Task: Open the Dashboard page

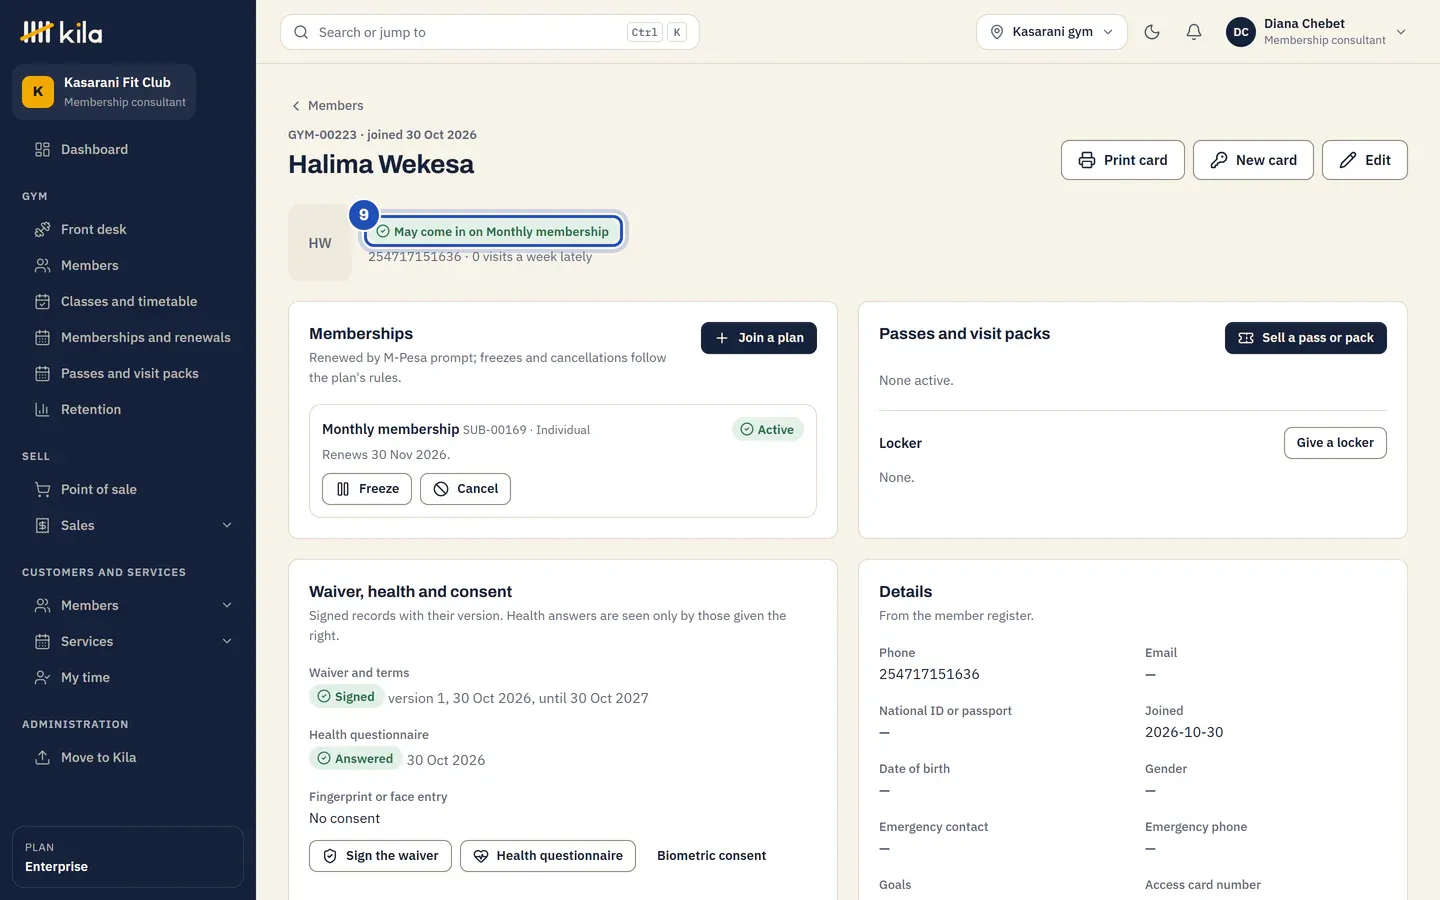Action: coord(128,149)
